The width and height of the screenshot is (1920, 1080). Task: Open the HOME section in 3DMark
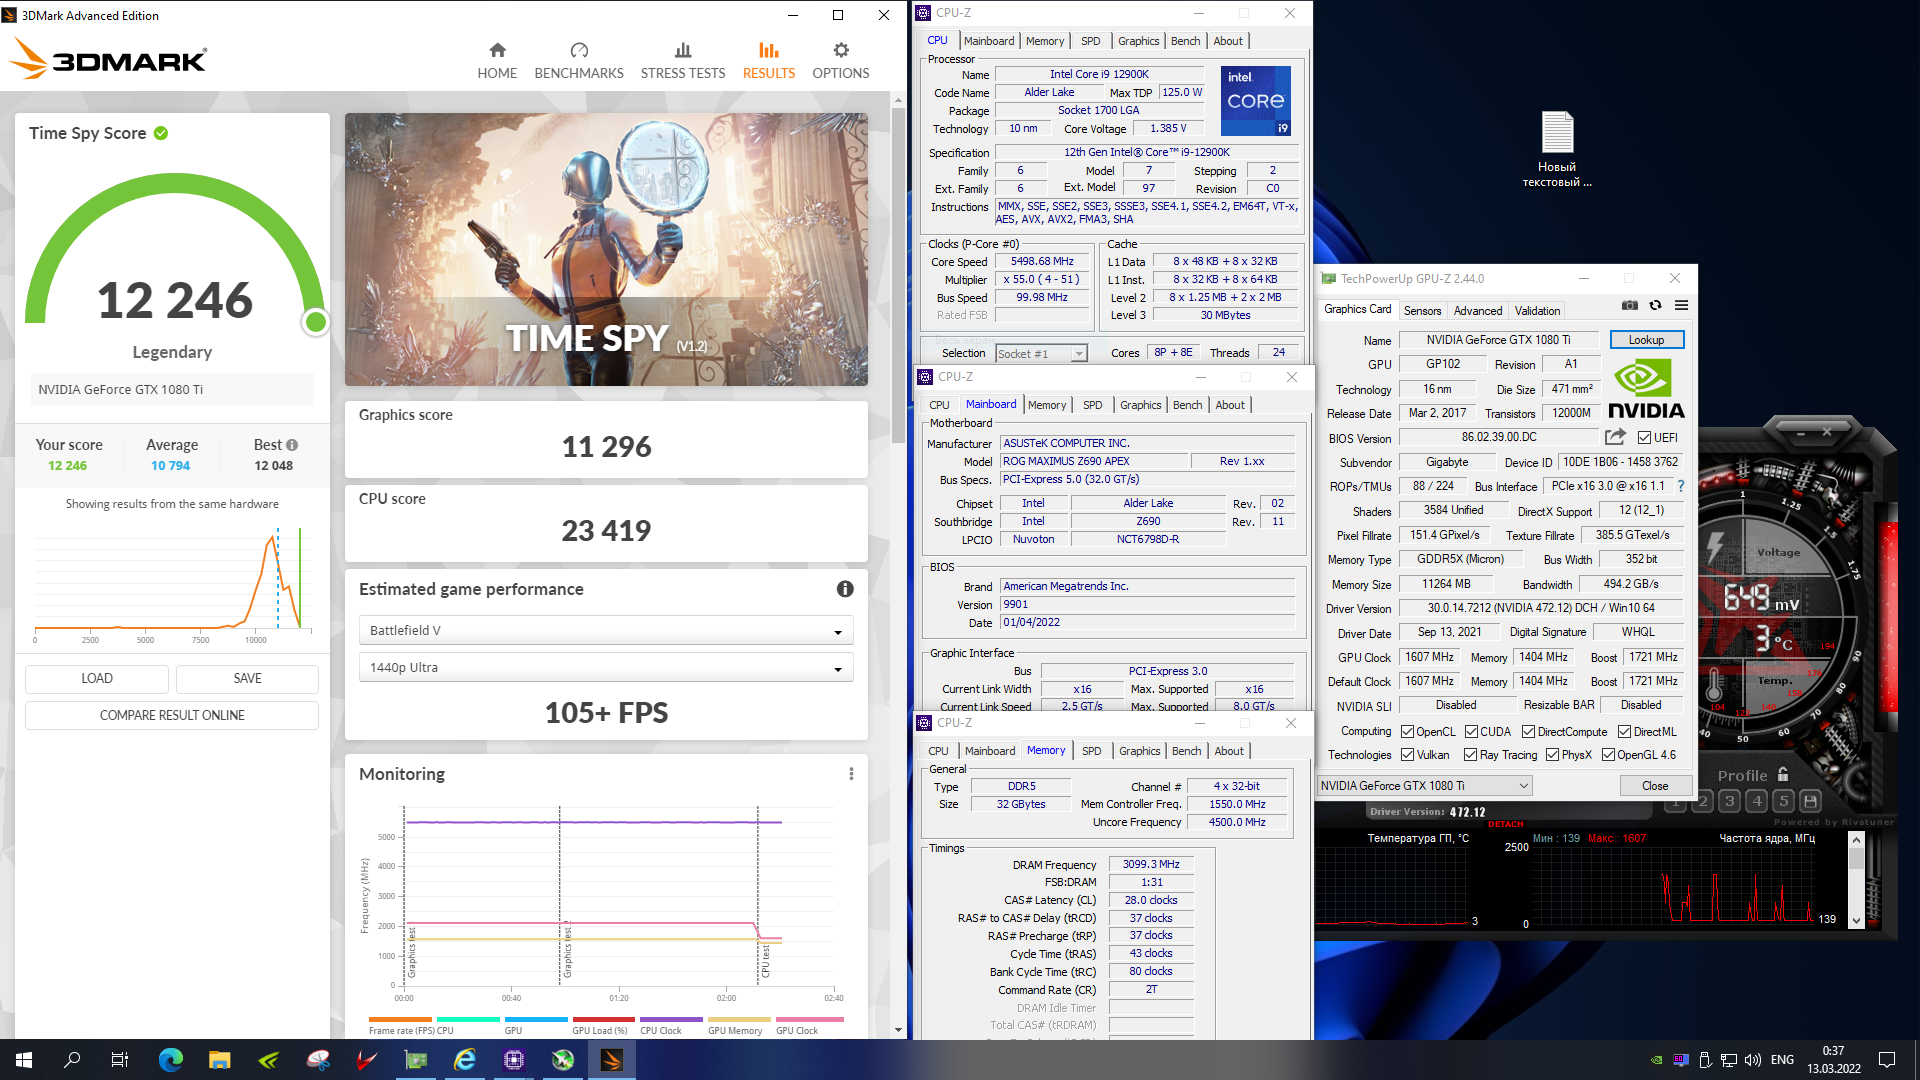click(x=497, y=61)
